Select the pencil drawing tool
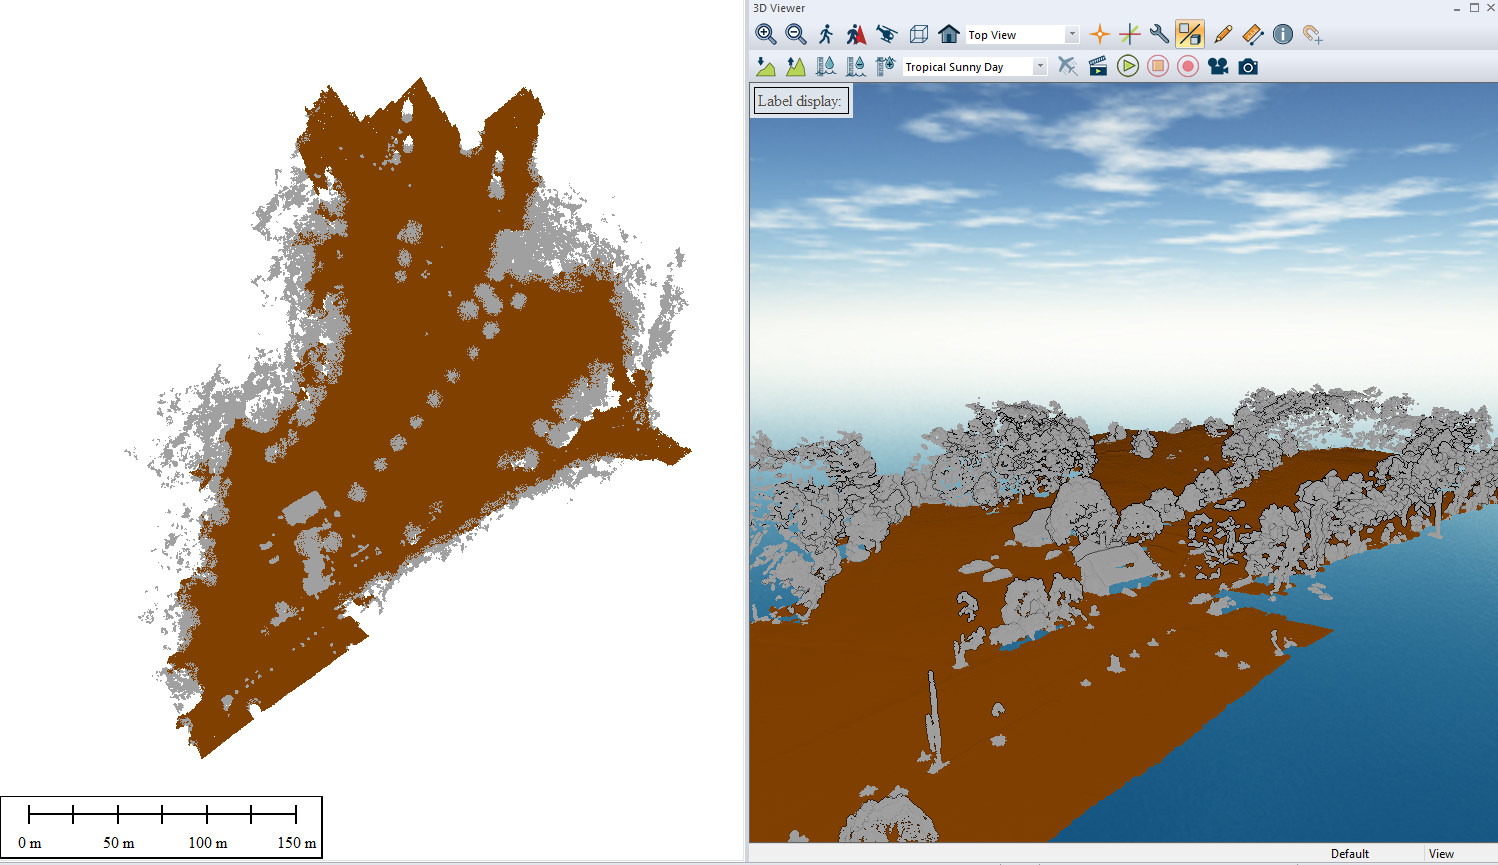This screenshot has height=865, width=1498. click(x=1223, y=35)
